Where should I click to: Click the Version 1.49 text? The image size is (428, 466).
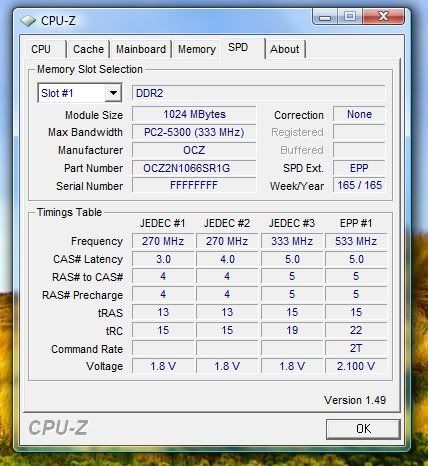355,400
